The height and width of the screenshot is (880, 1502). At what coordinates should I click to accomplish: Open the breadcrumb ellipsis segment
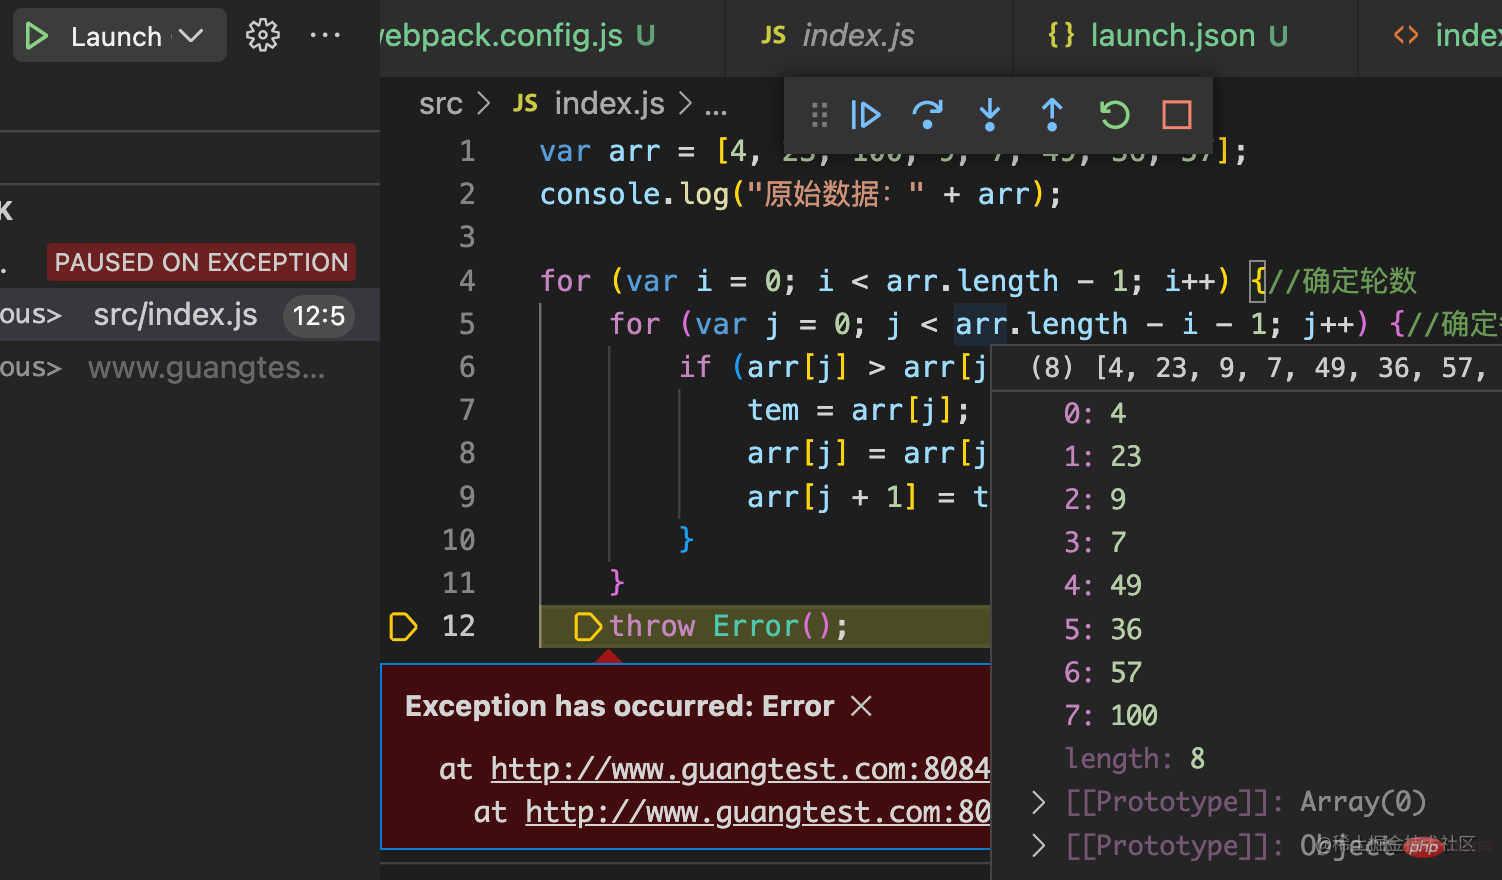(716, 106)
